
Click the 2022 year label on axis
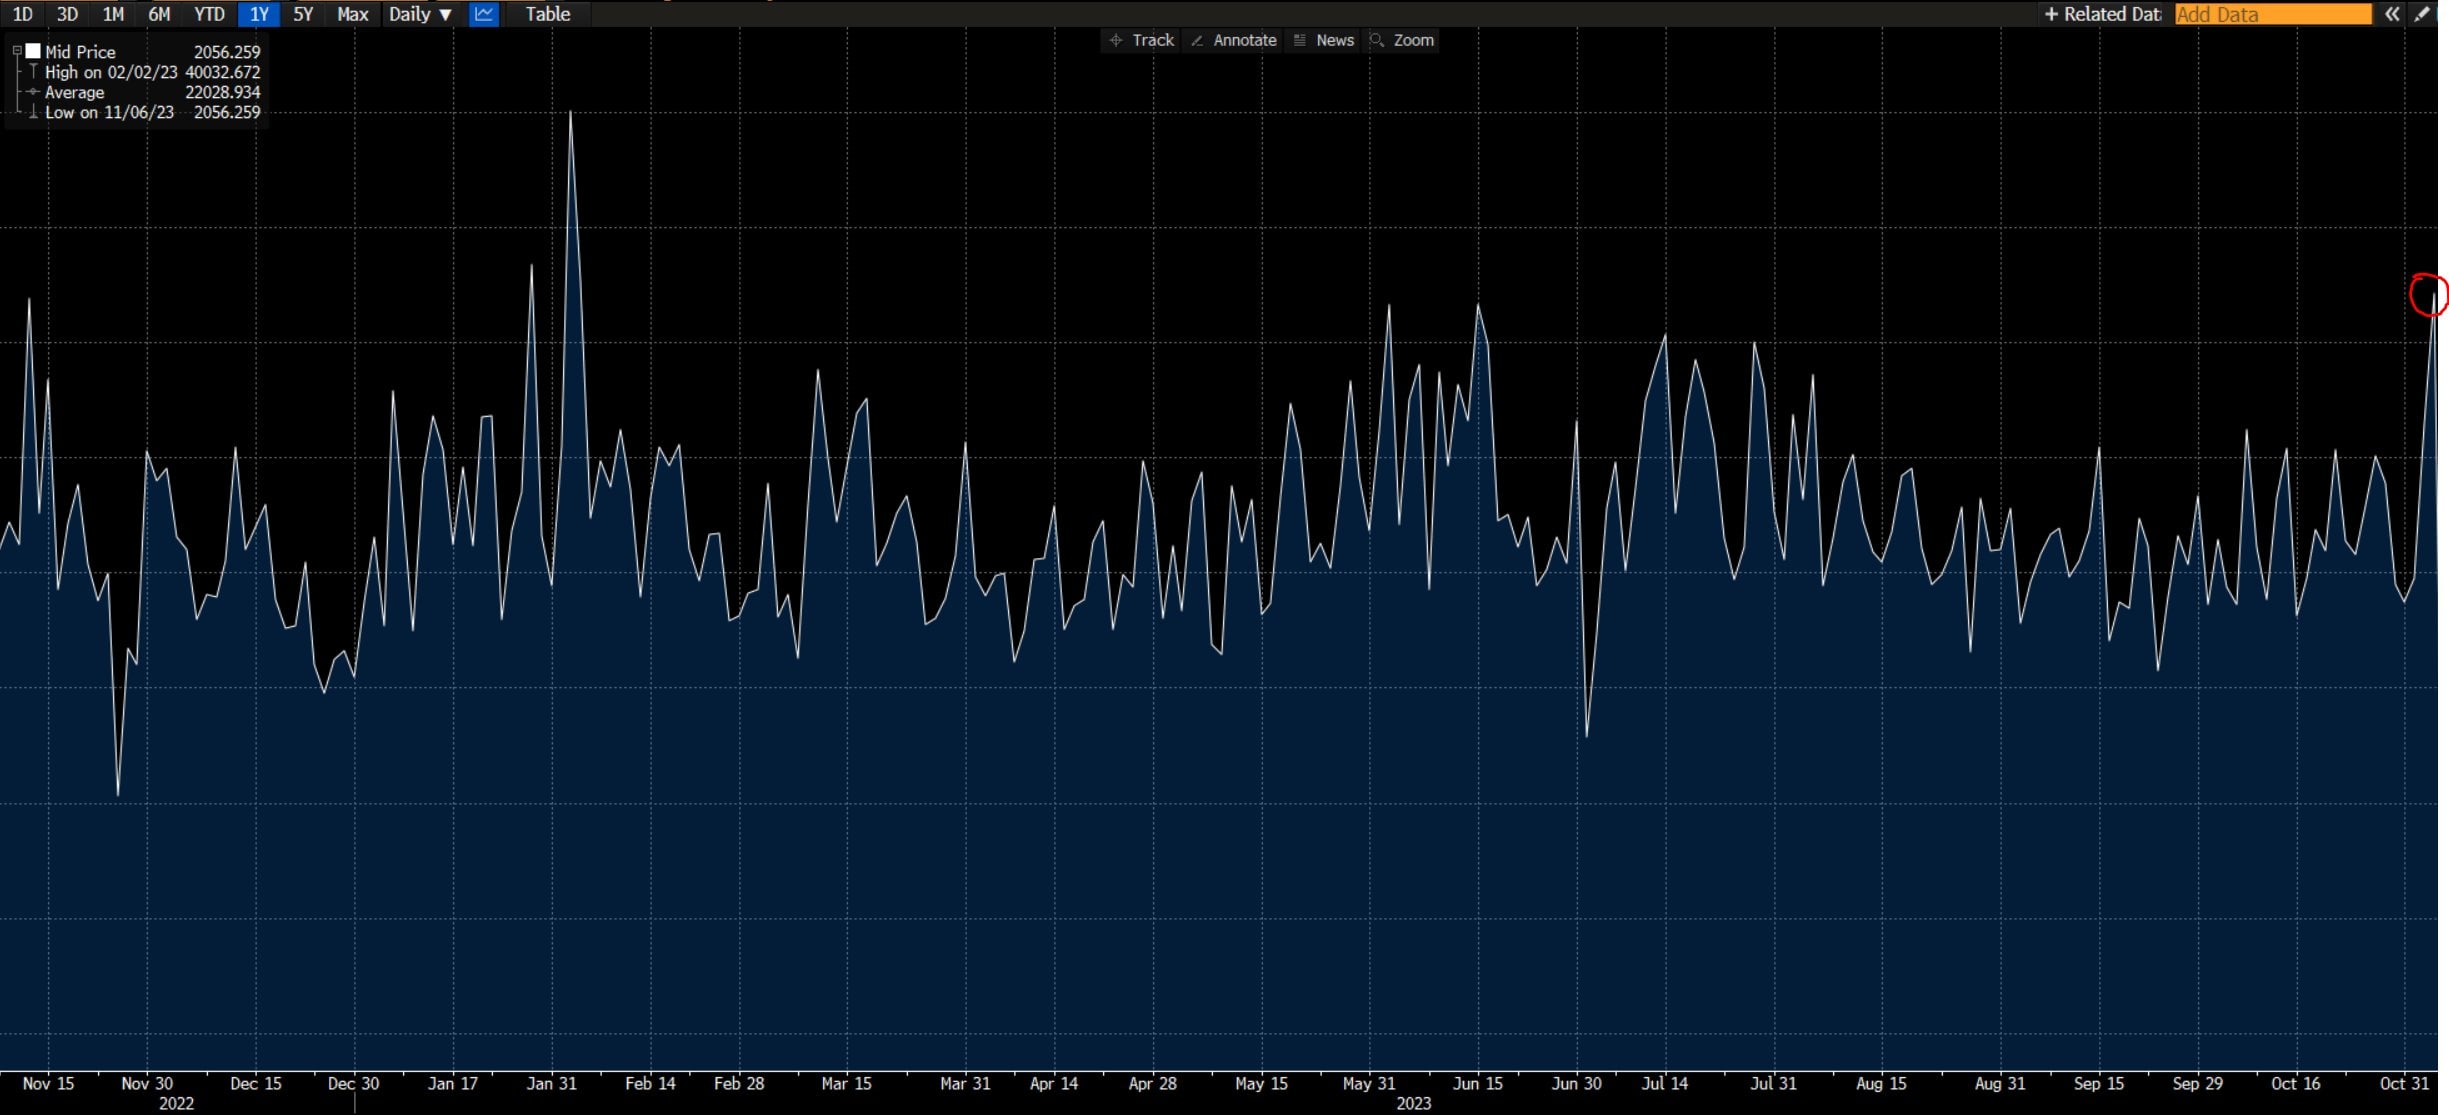click(176, 1103)
